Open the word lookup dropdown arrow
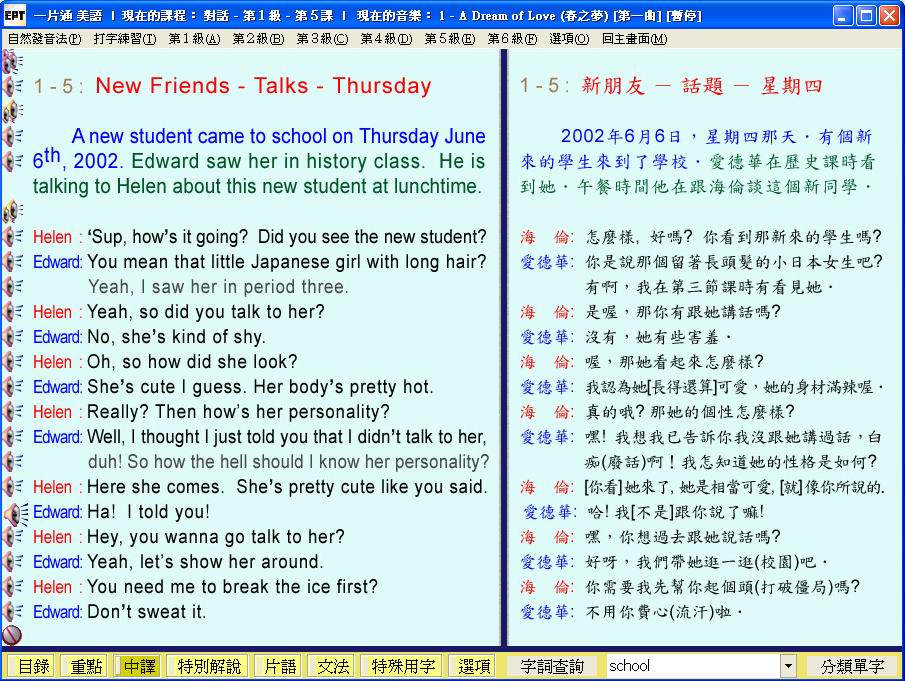The height and width of the screenshot is (681, 905). click(788, 666)
